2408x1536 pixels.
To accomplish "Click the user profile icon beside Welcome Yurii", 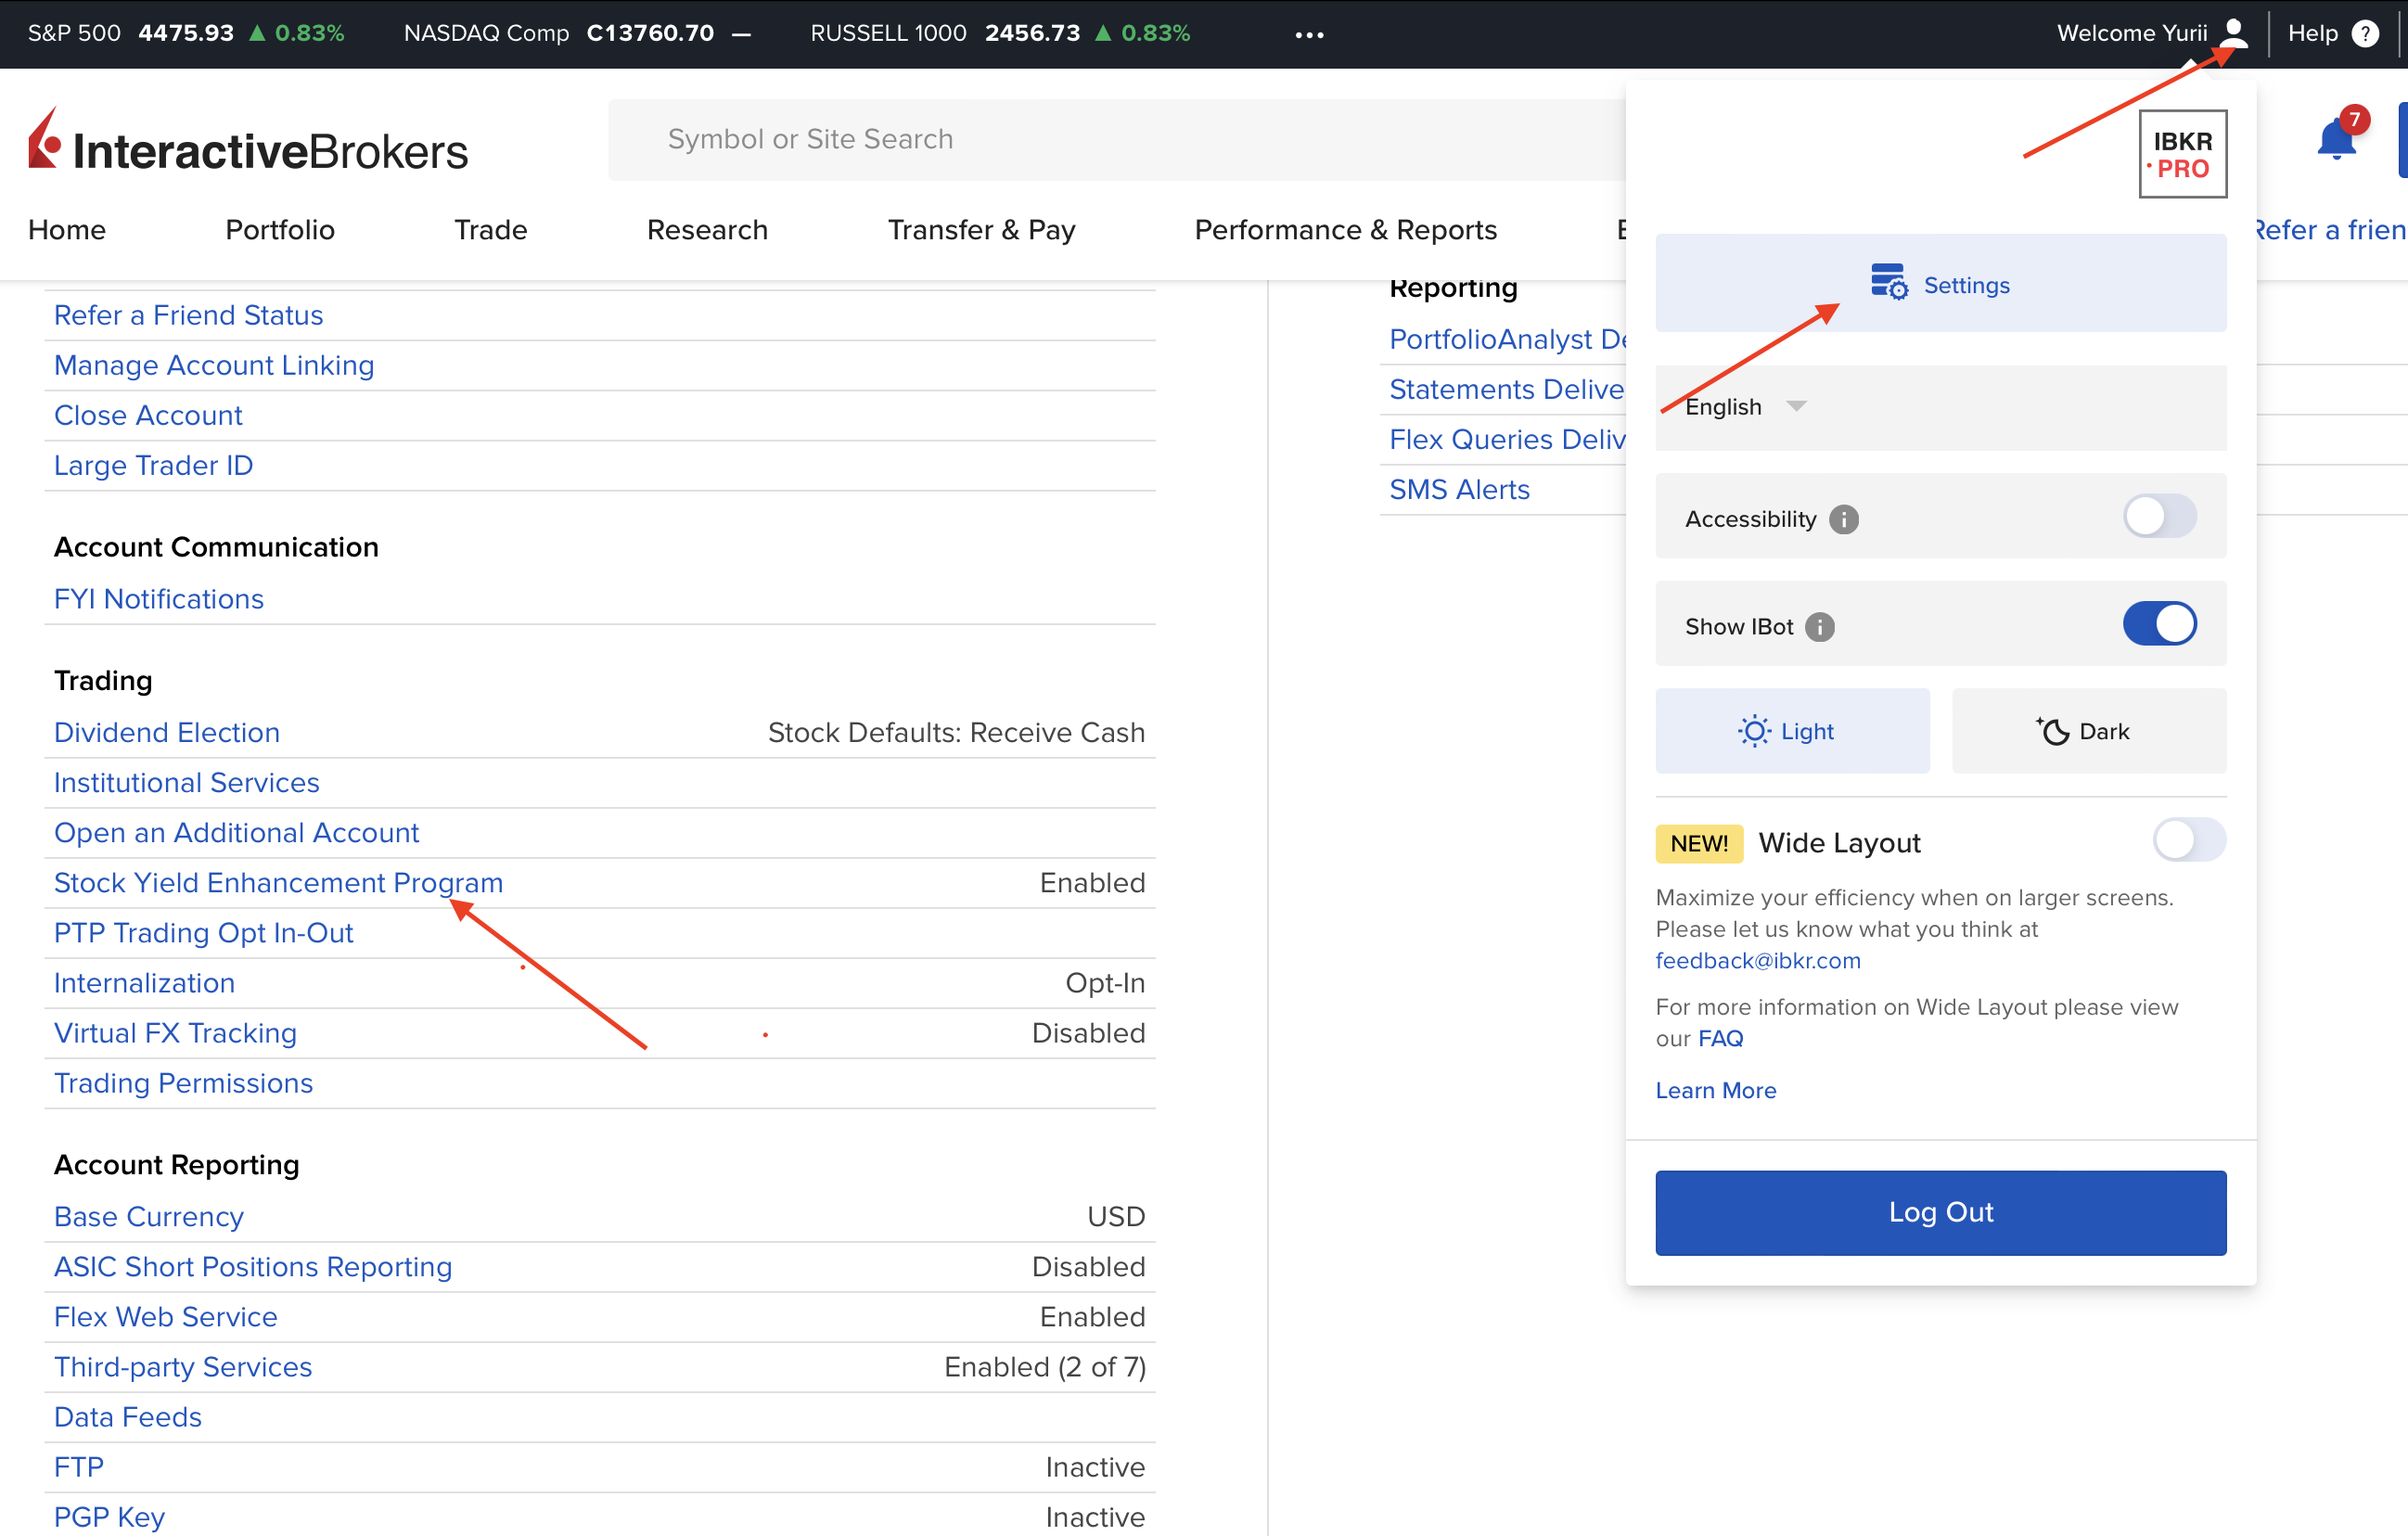I will 2233,33.
